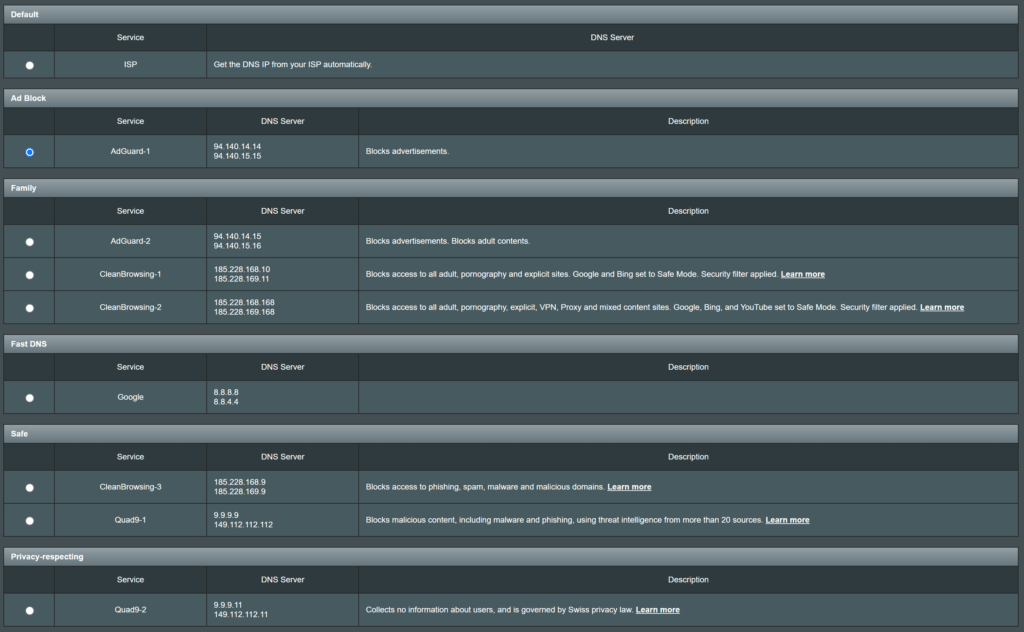Select CleanBrowsing-2 radio button
This screenshot has height=632, width=1024.
(29, 308)
